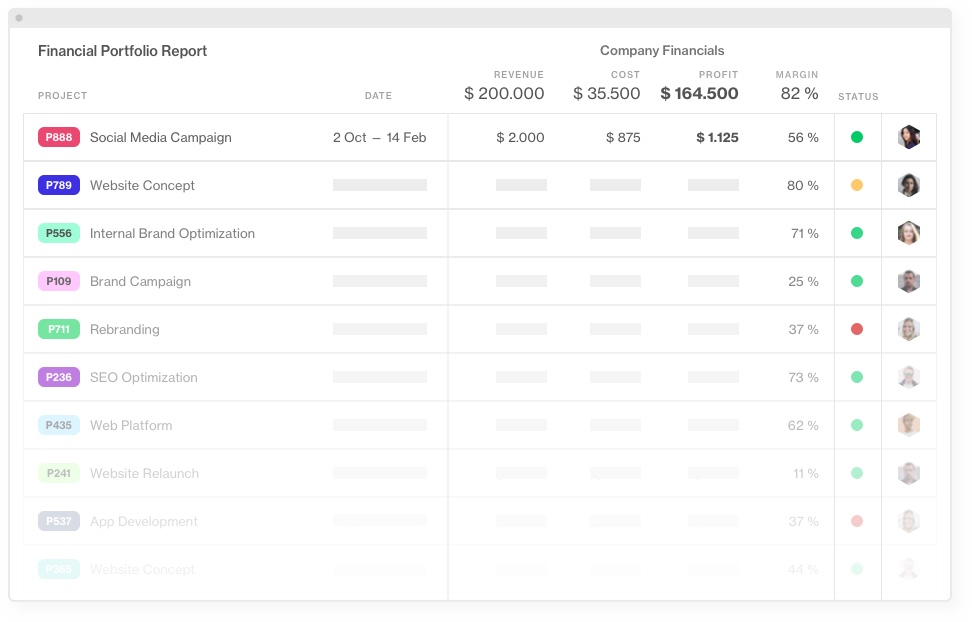Click the P109 Brand Campaign badge
Viewport: 972px width, 622px height.
(x=58, y=281)
